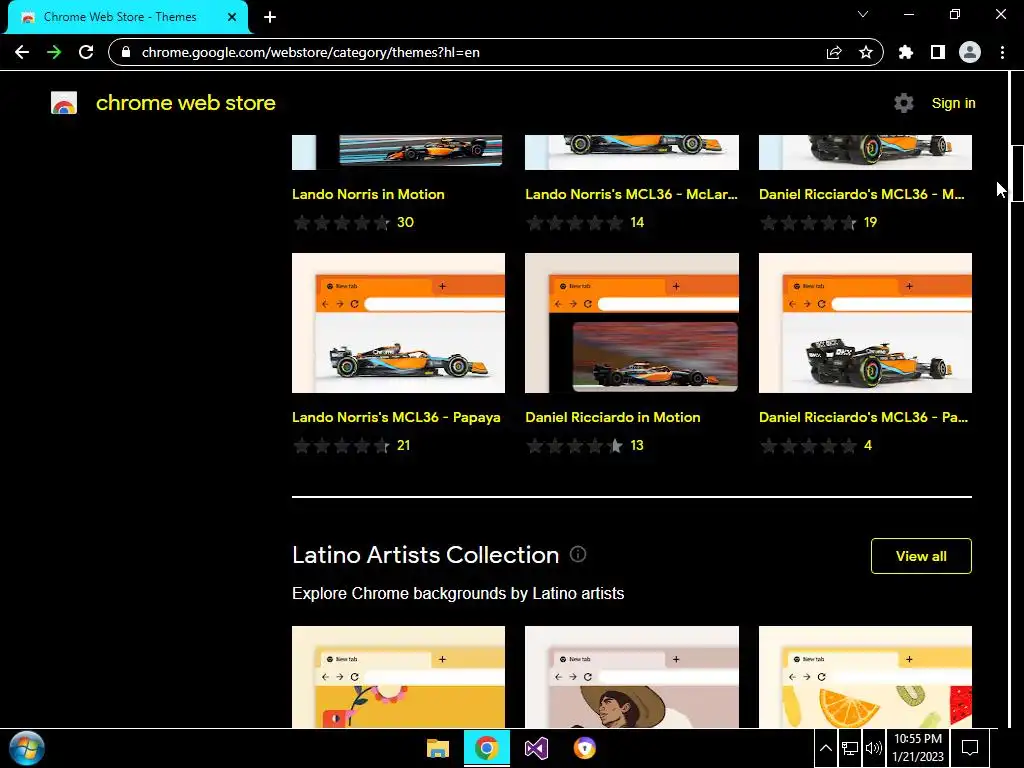
Task: Open Lando Norris in Motion theme title
Action: click(x=368, y=194)
